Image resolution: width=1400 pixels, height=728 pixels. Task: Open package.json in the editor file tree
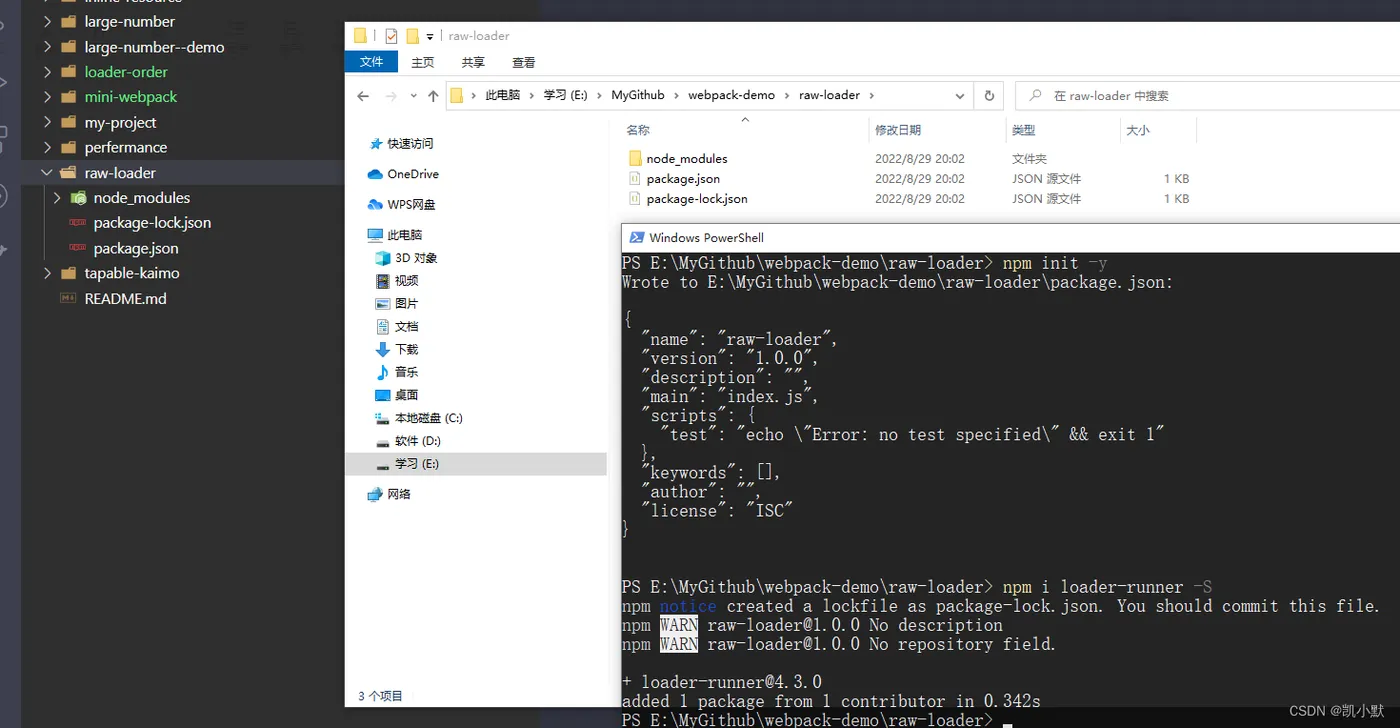[x=136, y=248]
